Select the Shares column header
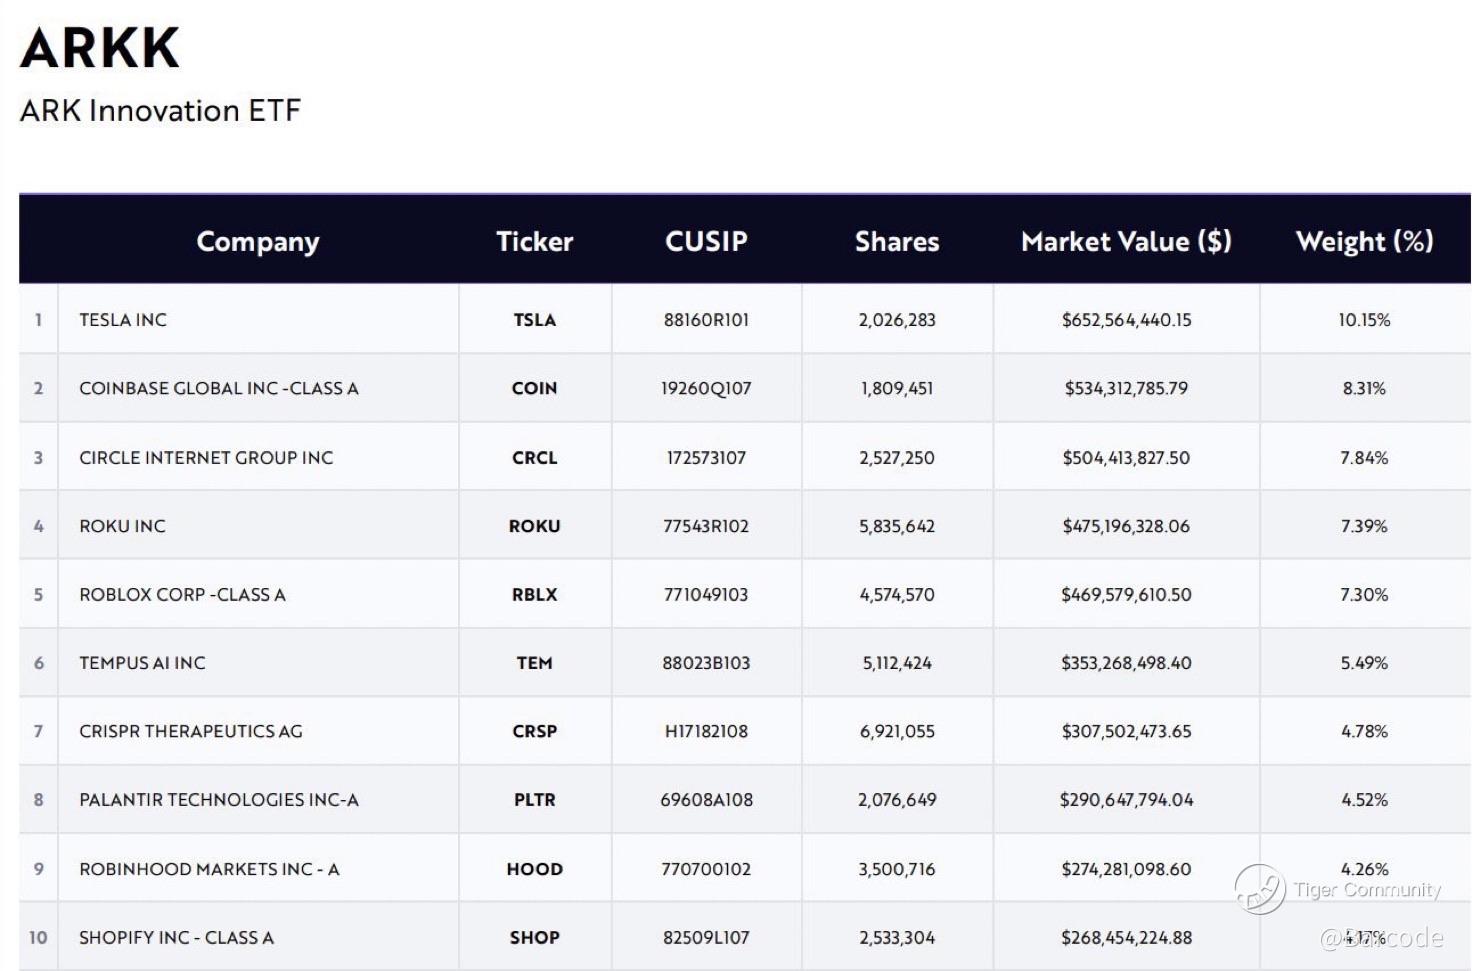This screenshot has height=971, width=1472. click(896, 241)
